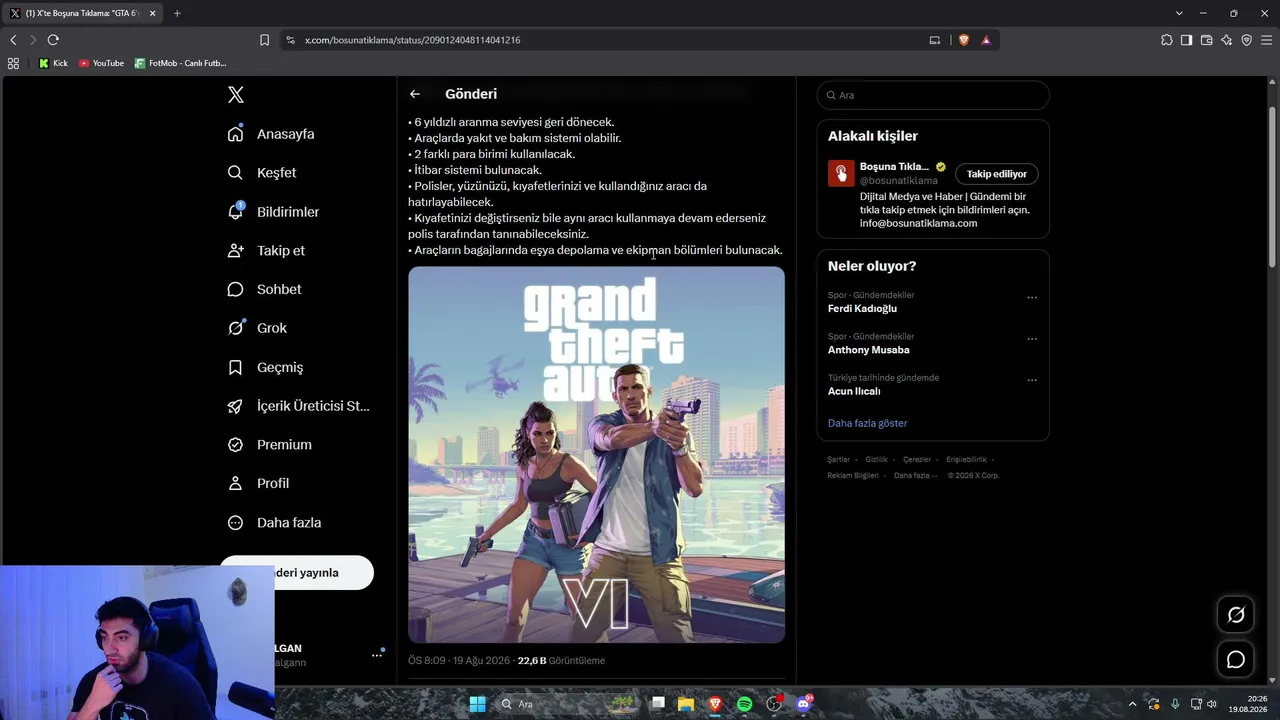Click the Takip ediliyor button
The image size is (1280, 720).
[997, 174]
